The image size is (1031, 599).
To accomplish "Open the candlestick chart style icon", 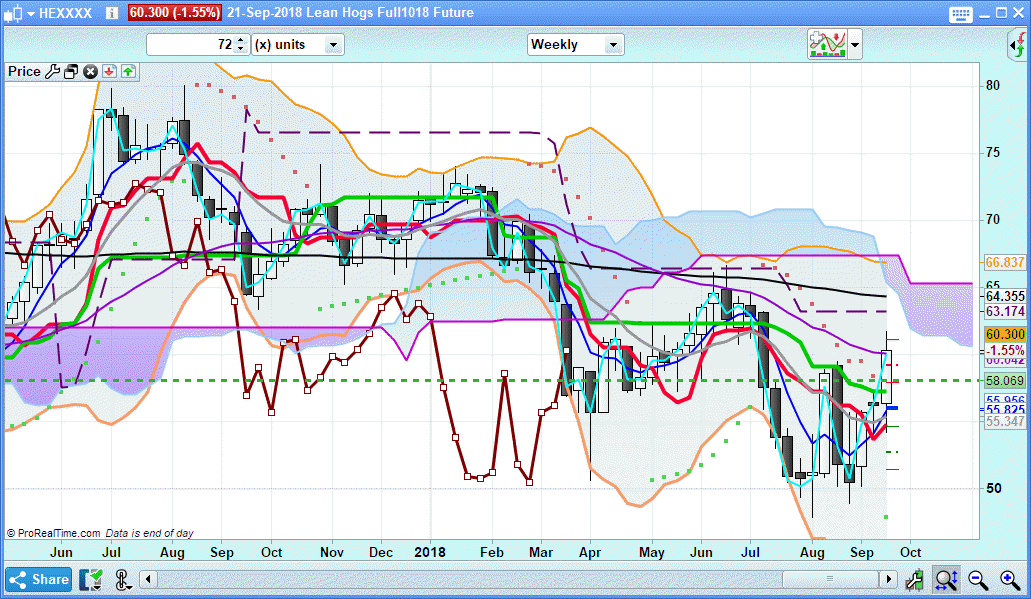I will coord(13,12).
